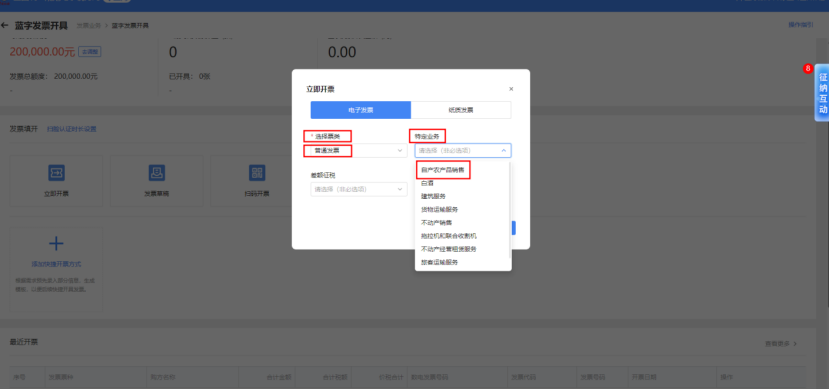This screenshot has width=829, height=389.
Task: Click the 购方名称 column header
Action: pos(163,377)
